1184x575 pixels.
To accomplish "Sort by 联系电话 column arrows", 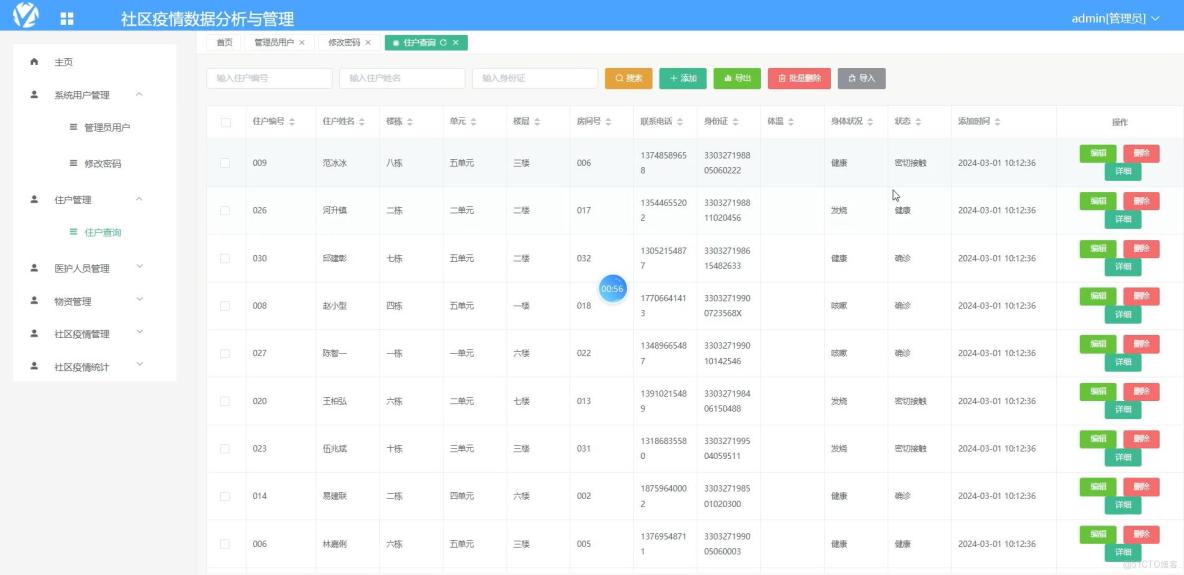I will (x=680, y=122).
